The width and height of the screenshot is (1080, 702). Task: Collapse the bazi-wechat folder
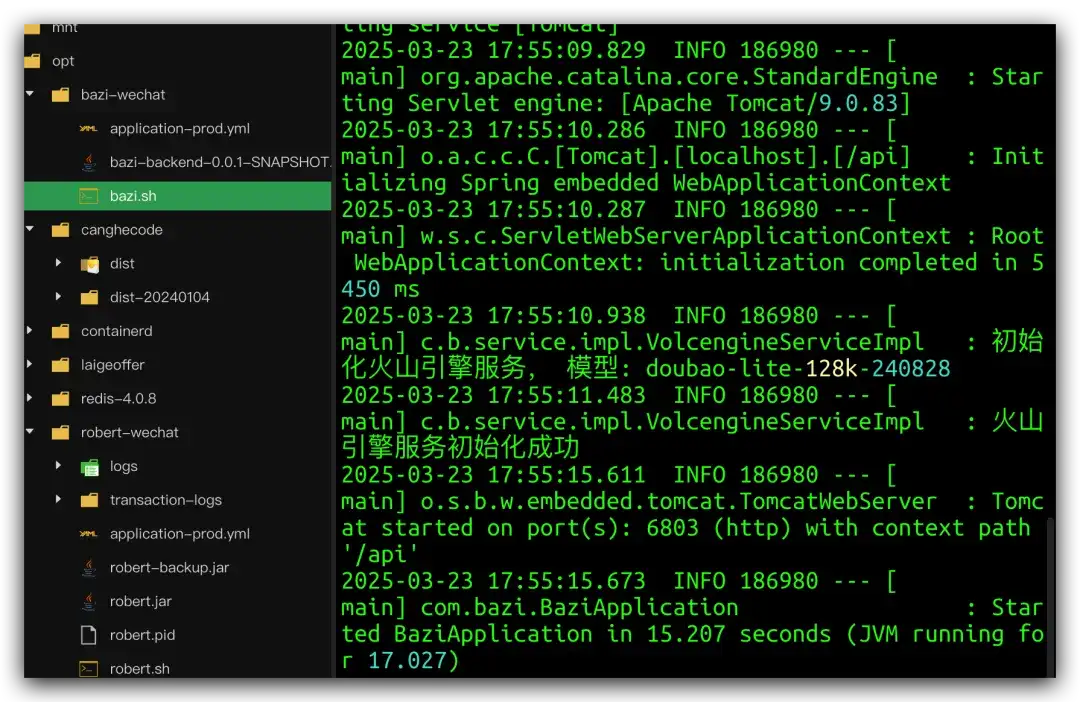[30, 94]
